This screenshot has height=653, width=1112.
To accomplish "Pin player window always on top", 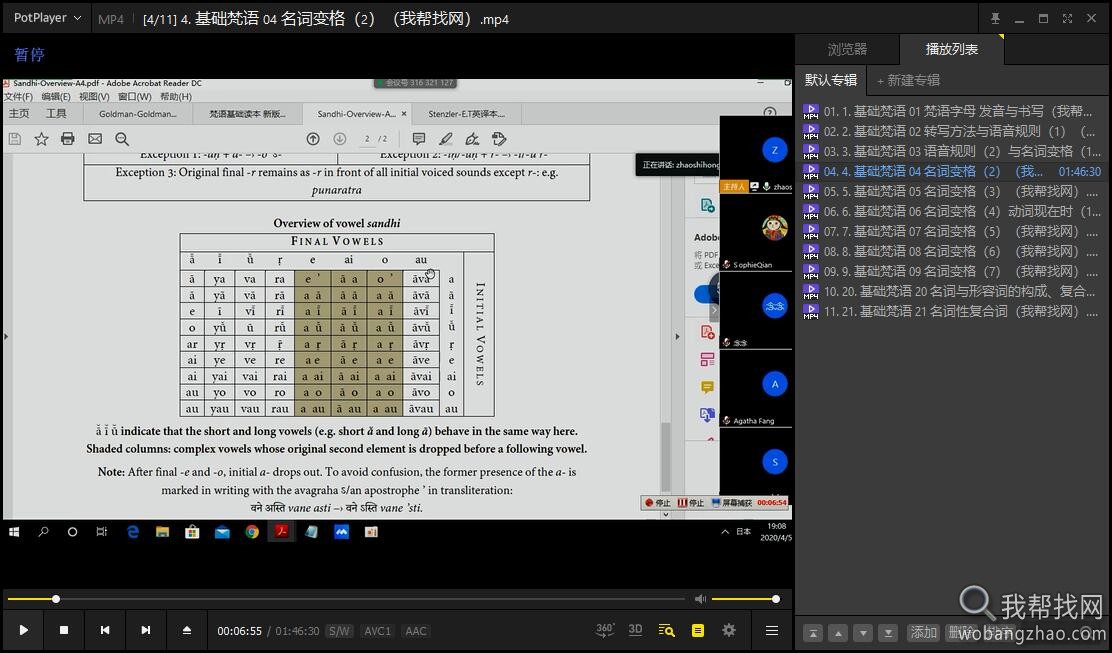I will [x=995, y=18].
